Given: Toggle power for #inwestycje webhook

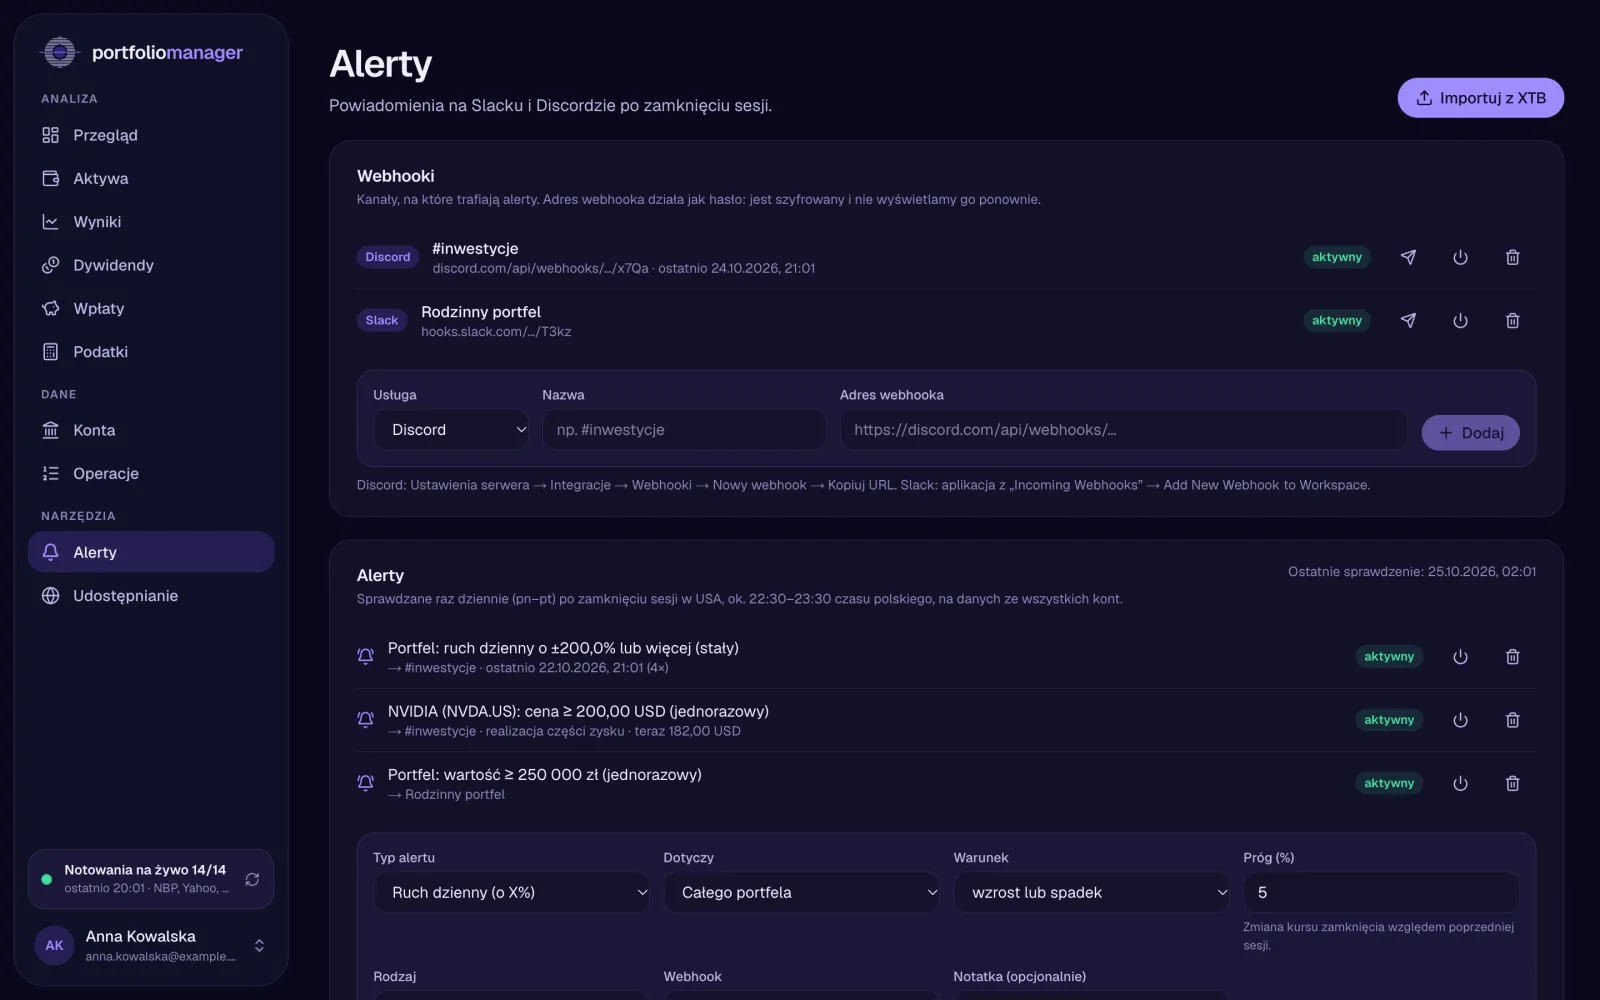Looking at the screenshot, I should pyautogui.click(x=1460, y=257).
